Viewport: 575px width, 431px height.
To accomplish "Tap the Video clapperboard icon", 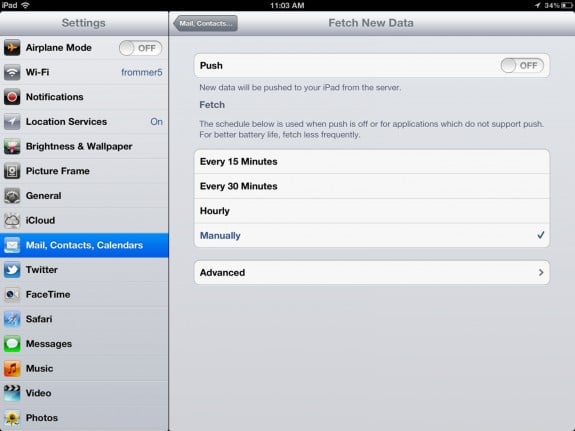I will click(12, 393).
